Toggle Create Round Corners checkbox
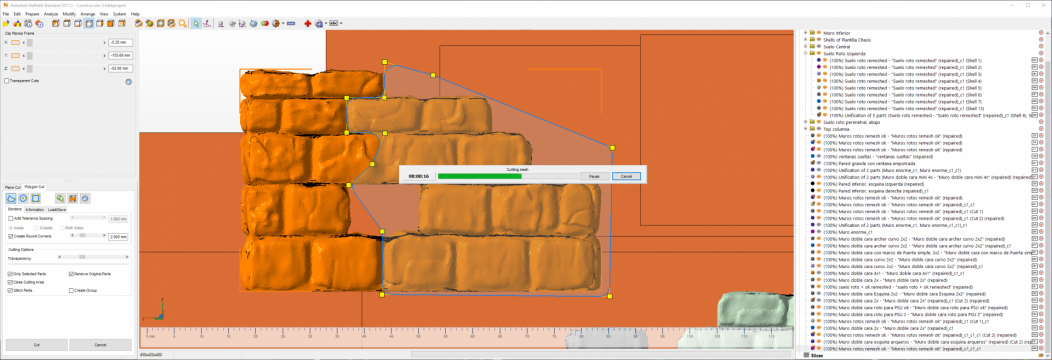 tap(10, 237)
